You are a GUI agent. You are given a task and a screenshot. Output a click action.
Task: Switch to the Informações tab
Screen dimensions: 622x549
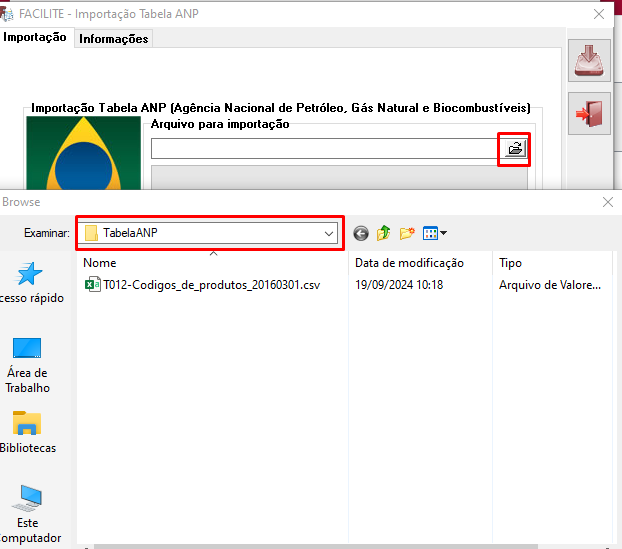(x=113, y=39)
